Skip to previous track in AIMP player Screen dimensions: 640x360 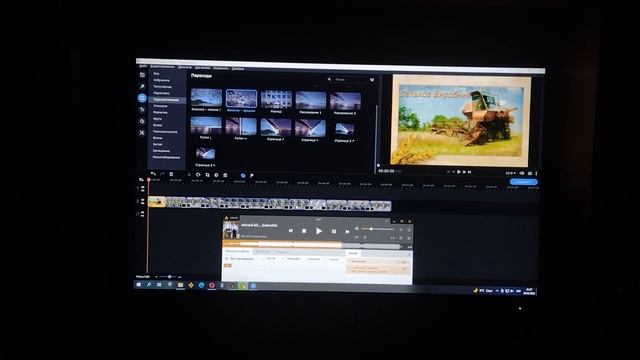point(291,231)
